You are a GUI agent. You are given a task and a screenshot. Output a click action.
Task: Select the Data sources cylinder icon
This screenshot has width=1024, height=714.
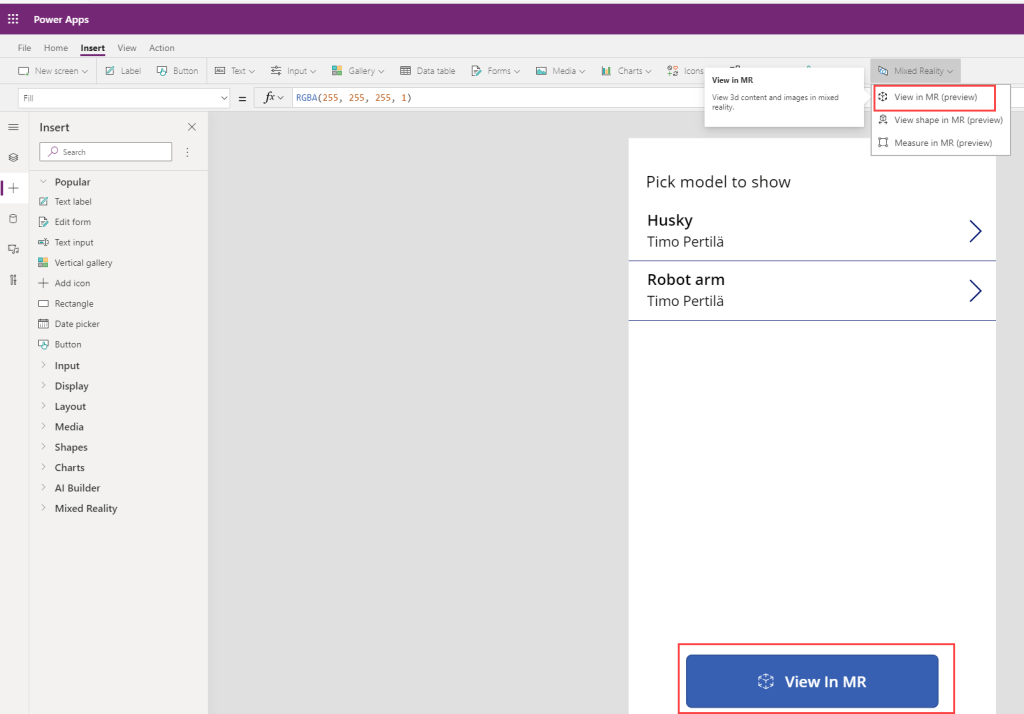point(13,218)
